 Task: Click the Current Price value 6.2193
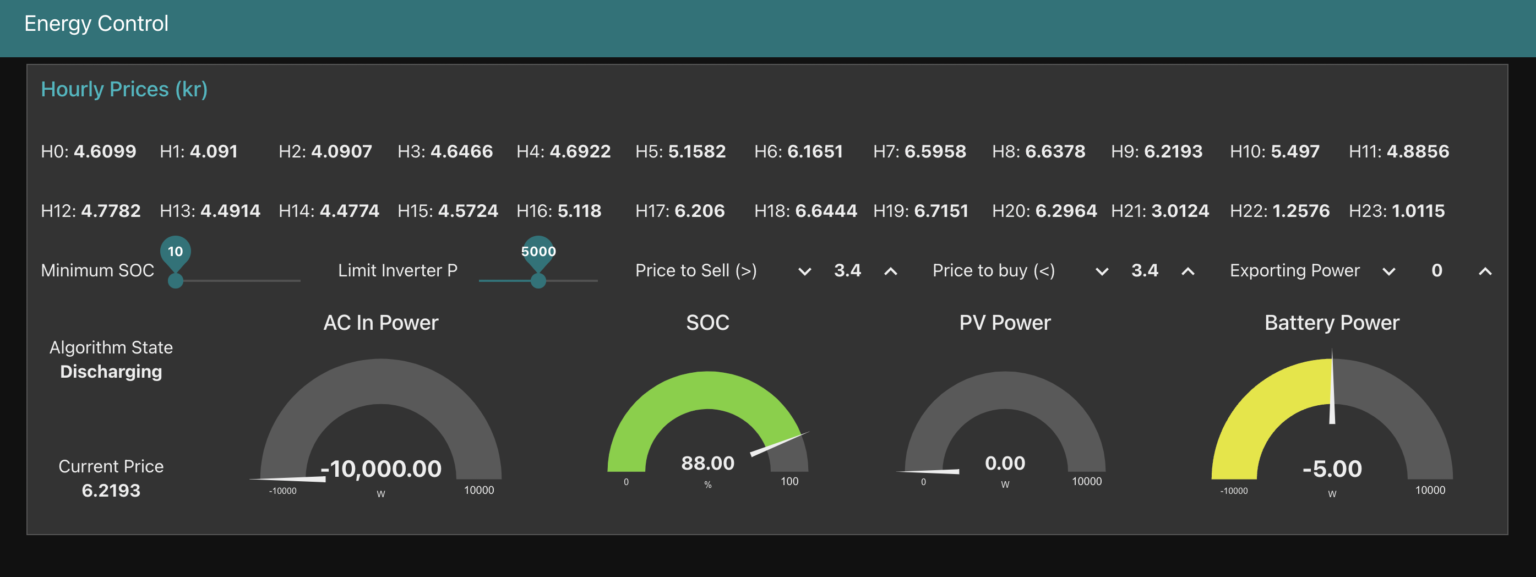111,490
